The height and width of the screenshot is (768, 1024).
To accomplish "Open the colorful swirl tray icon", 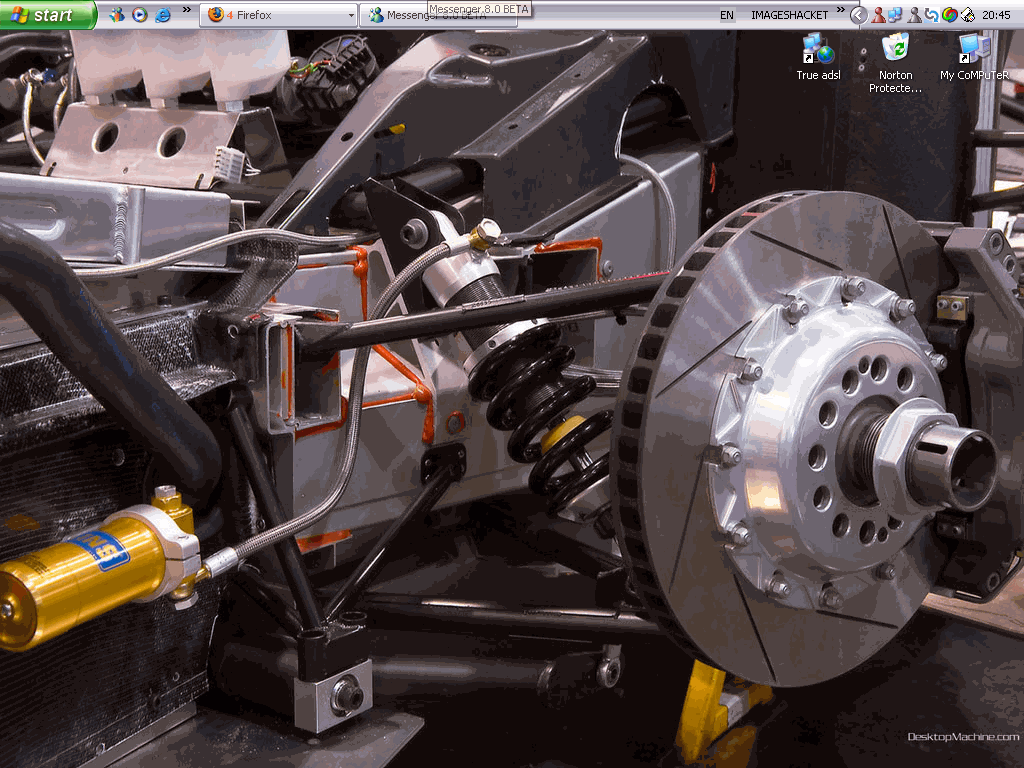I will 950,15.
